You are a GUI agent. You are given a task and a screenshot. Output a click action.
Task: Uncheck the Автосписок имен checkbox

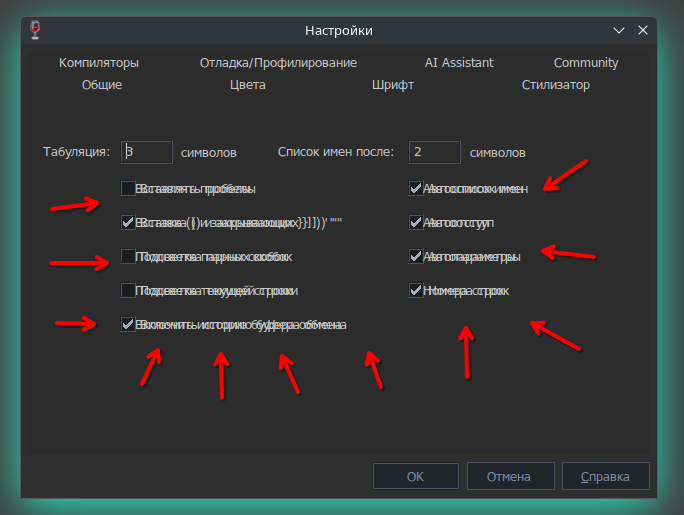(x=415, y=188)
